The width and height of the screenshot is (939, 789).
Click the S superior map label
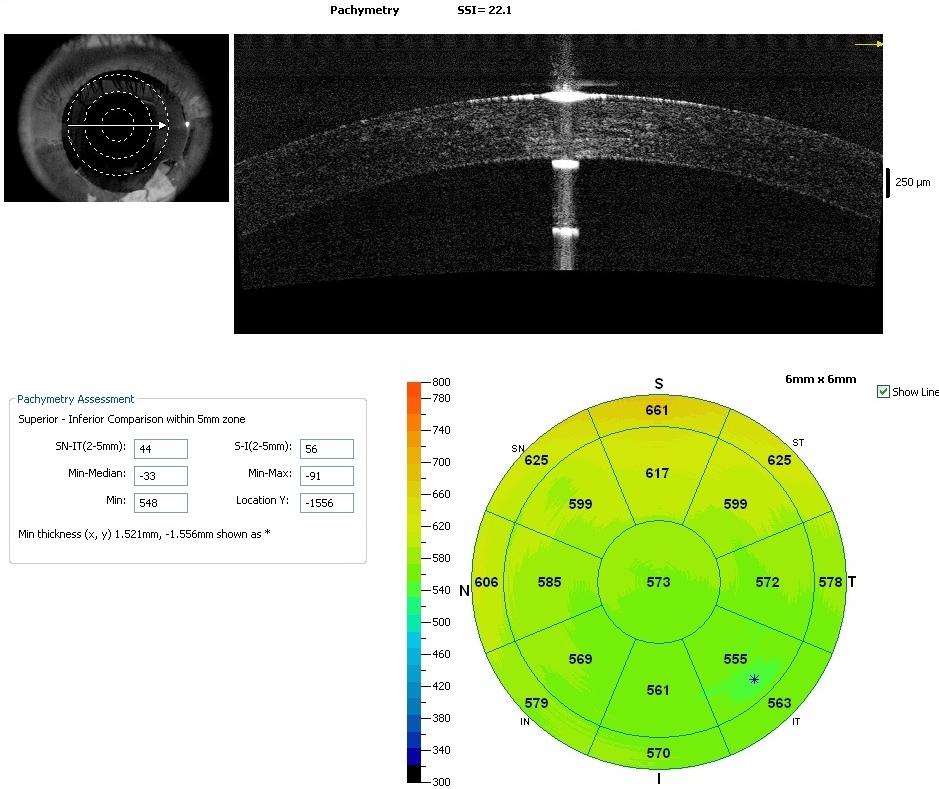click(x=659, y=384)
